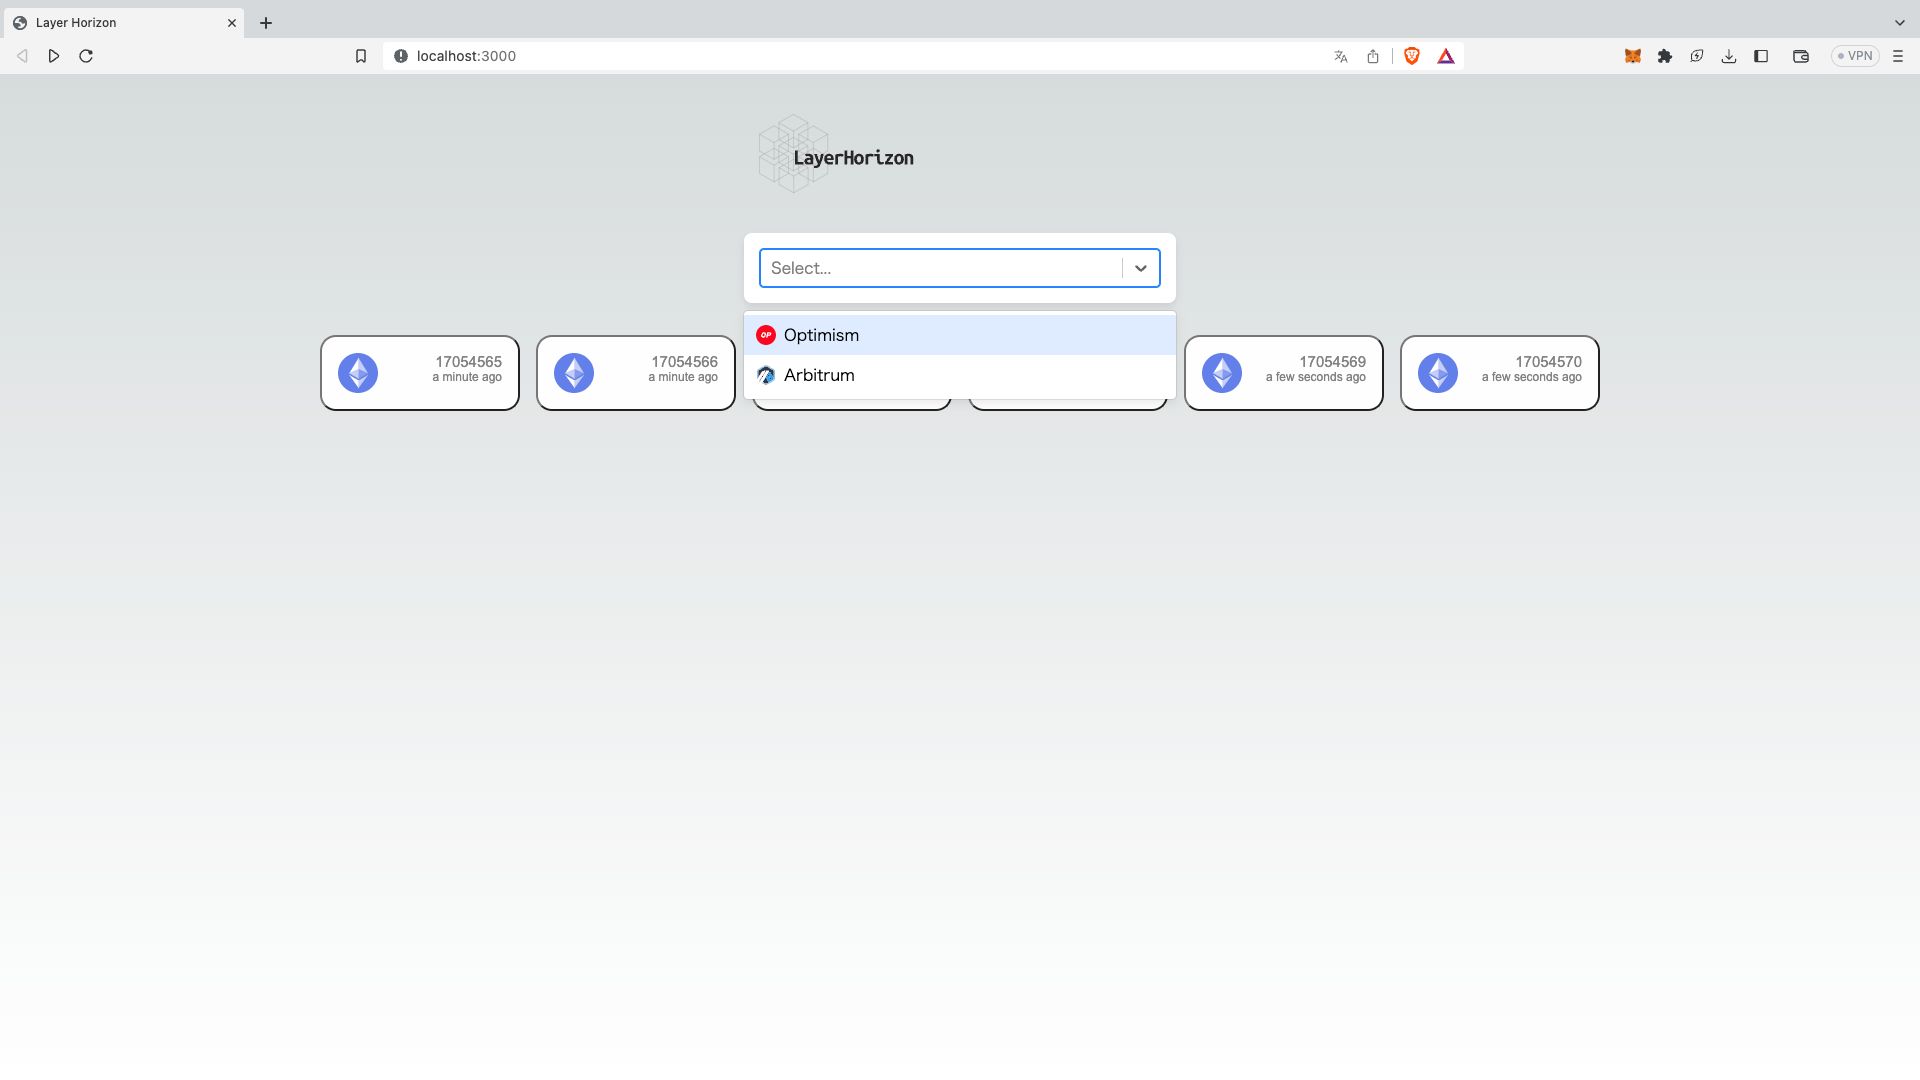This screenshot has width=1920, height=1080.
Task: Click the "a minute ago" text under 17054566
Action: tap(683, 378)
